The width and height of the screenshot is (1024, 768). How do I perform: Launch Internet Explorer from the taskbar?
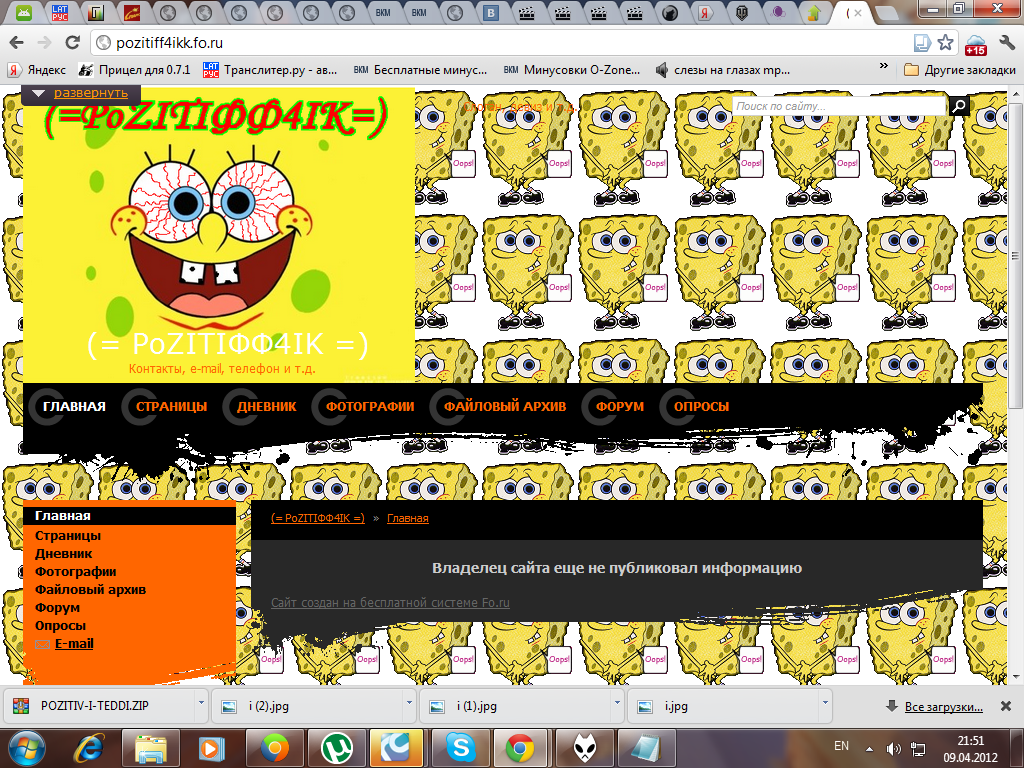coord(89,748)
